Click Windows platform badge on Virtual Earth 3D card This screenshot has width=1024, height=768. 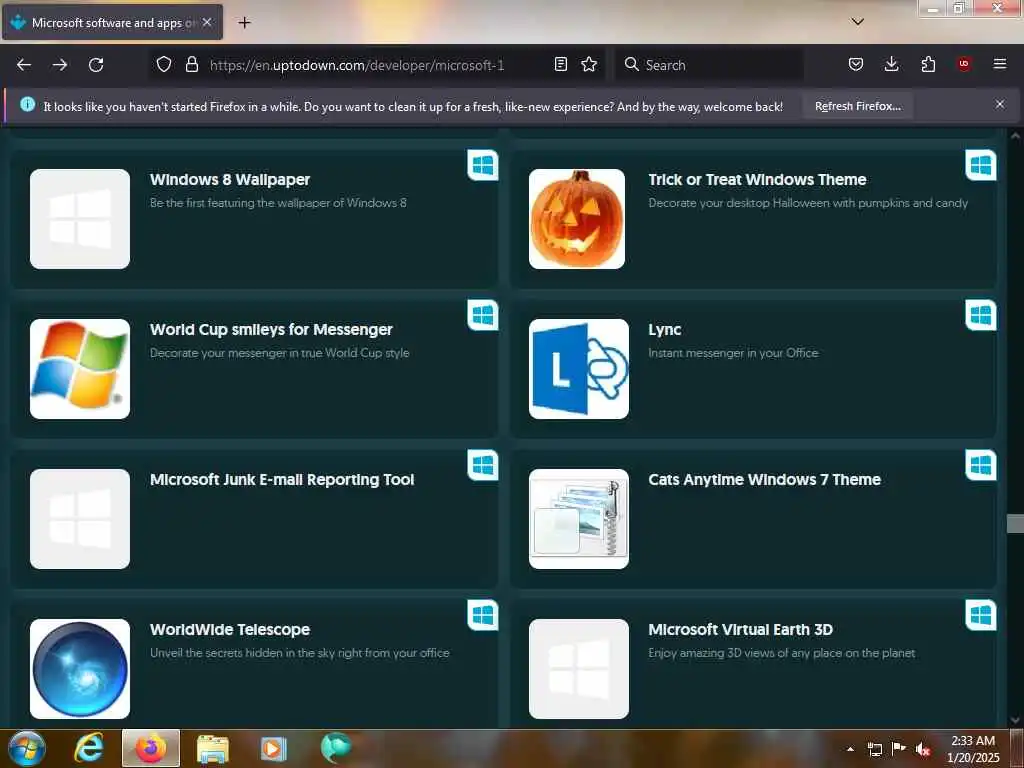tap(981, 615)
